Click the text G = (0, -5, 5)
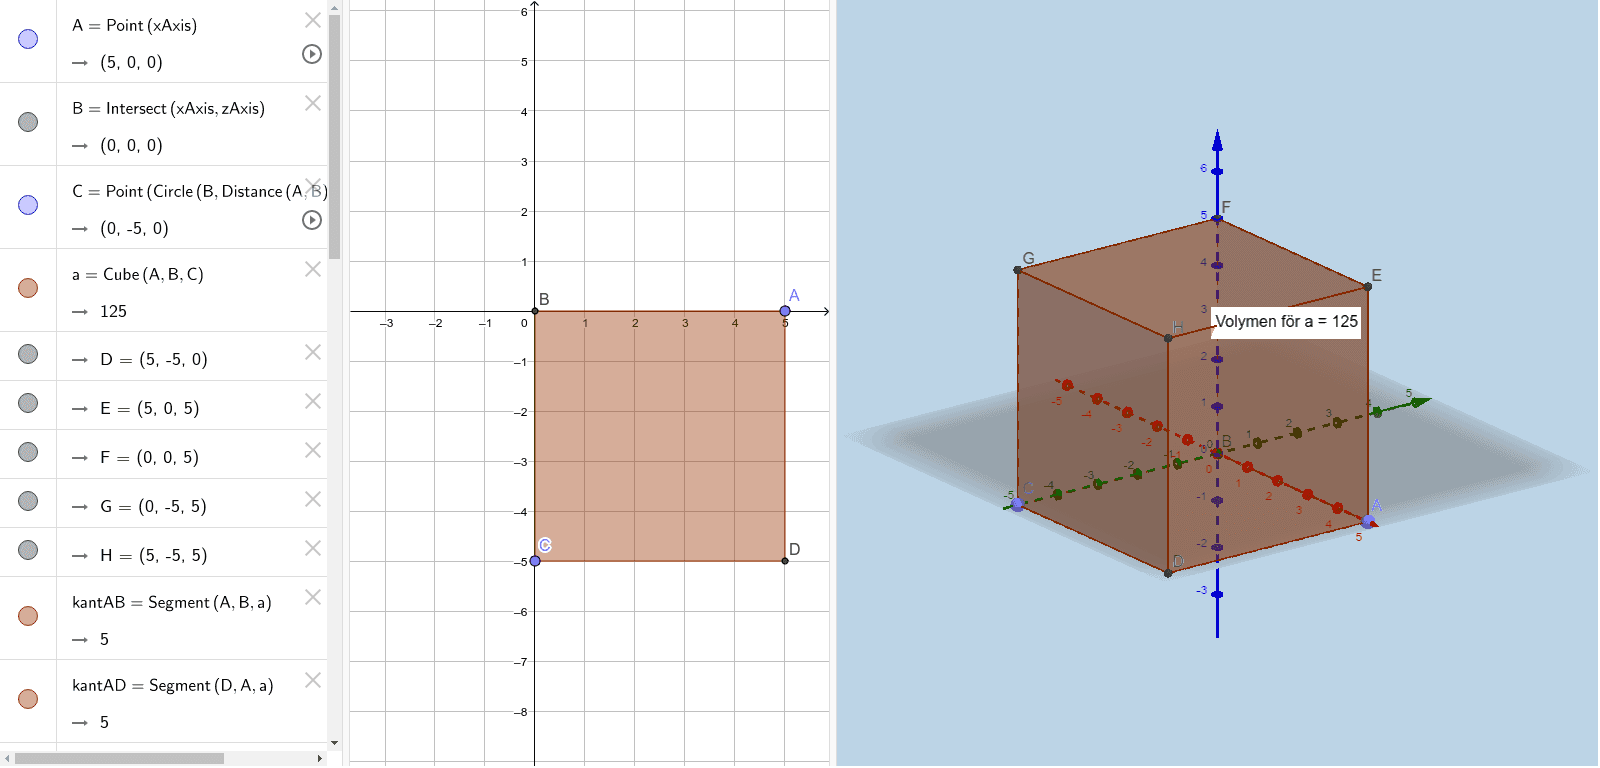 pyautogui.click(x=153, y=506)
